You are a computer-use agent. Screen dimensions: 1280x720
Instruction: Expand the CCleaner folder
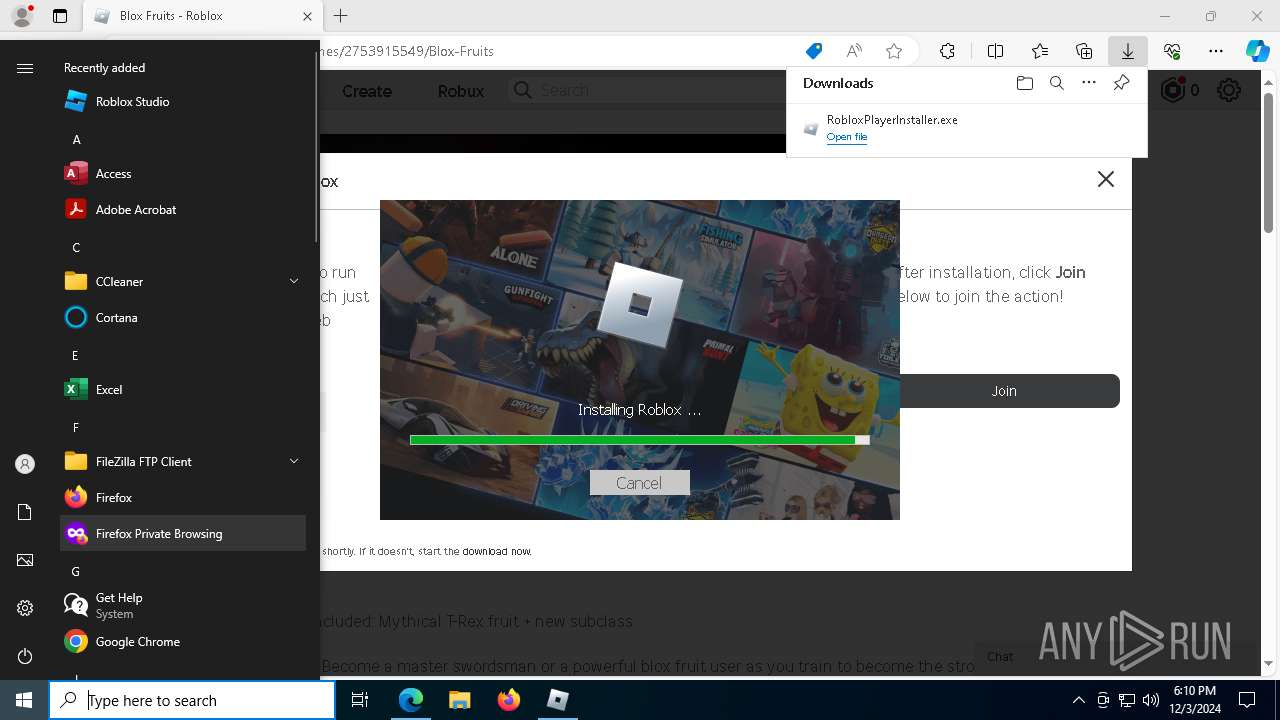[x=183, y=281]
